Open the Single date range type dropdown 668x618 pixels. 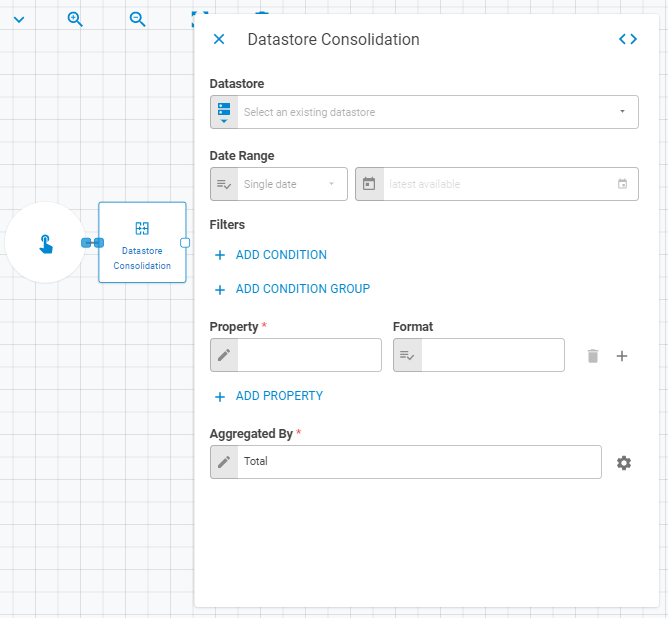279,184
